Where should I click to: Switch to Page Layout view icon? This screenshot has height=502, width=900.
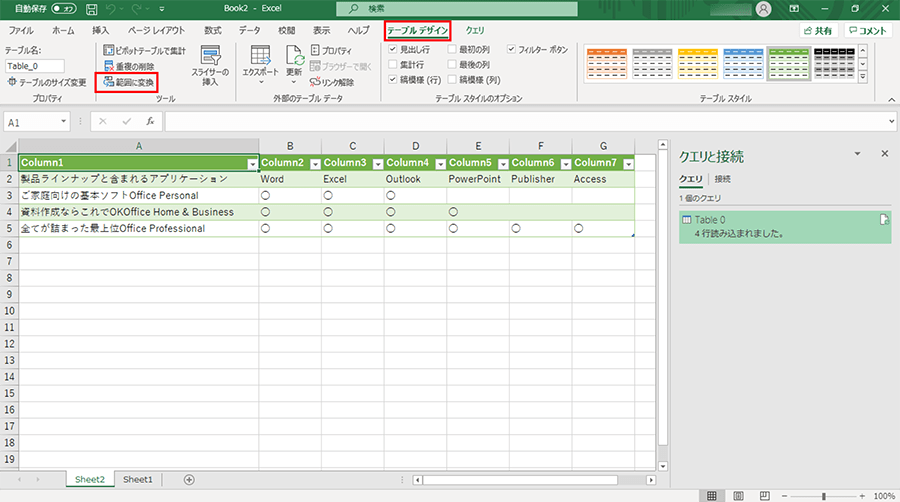pos(738,496)
